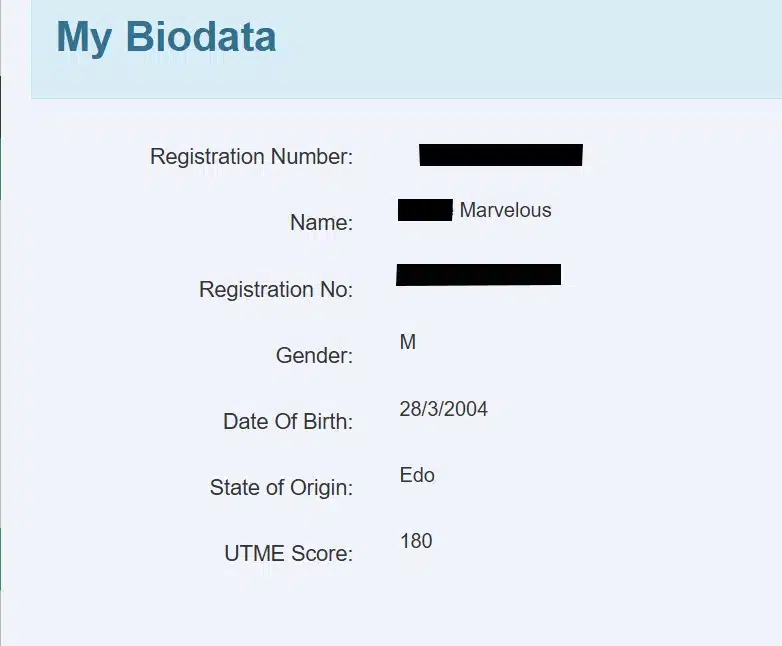Click the name Marvelous
This screenshot has width=782, height=646.
click(505, 210)
